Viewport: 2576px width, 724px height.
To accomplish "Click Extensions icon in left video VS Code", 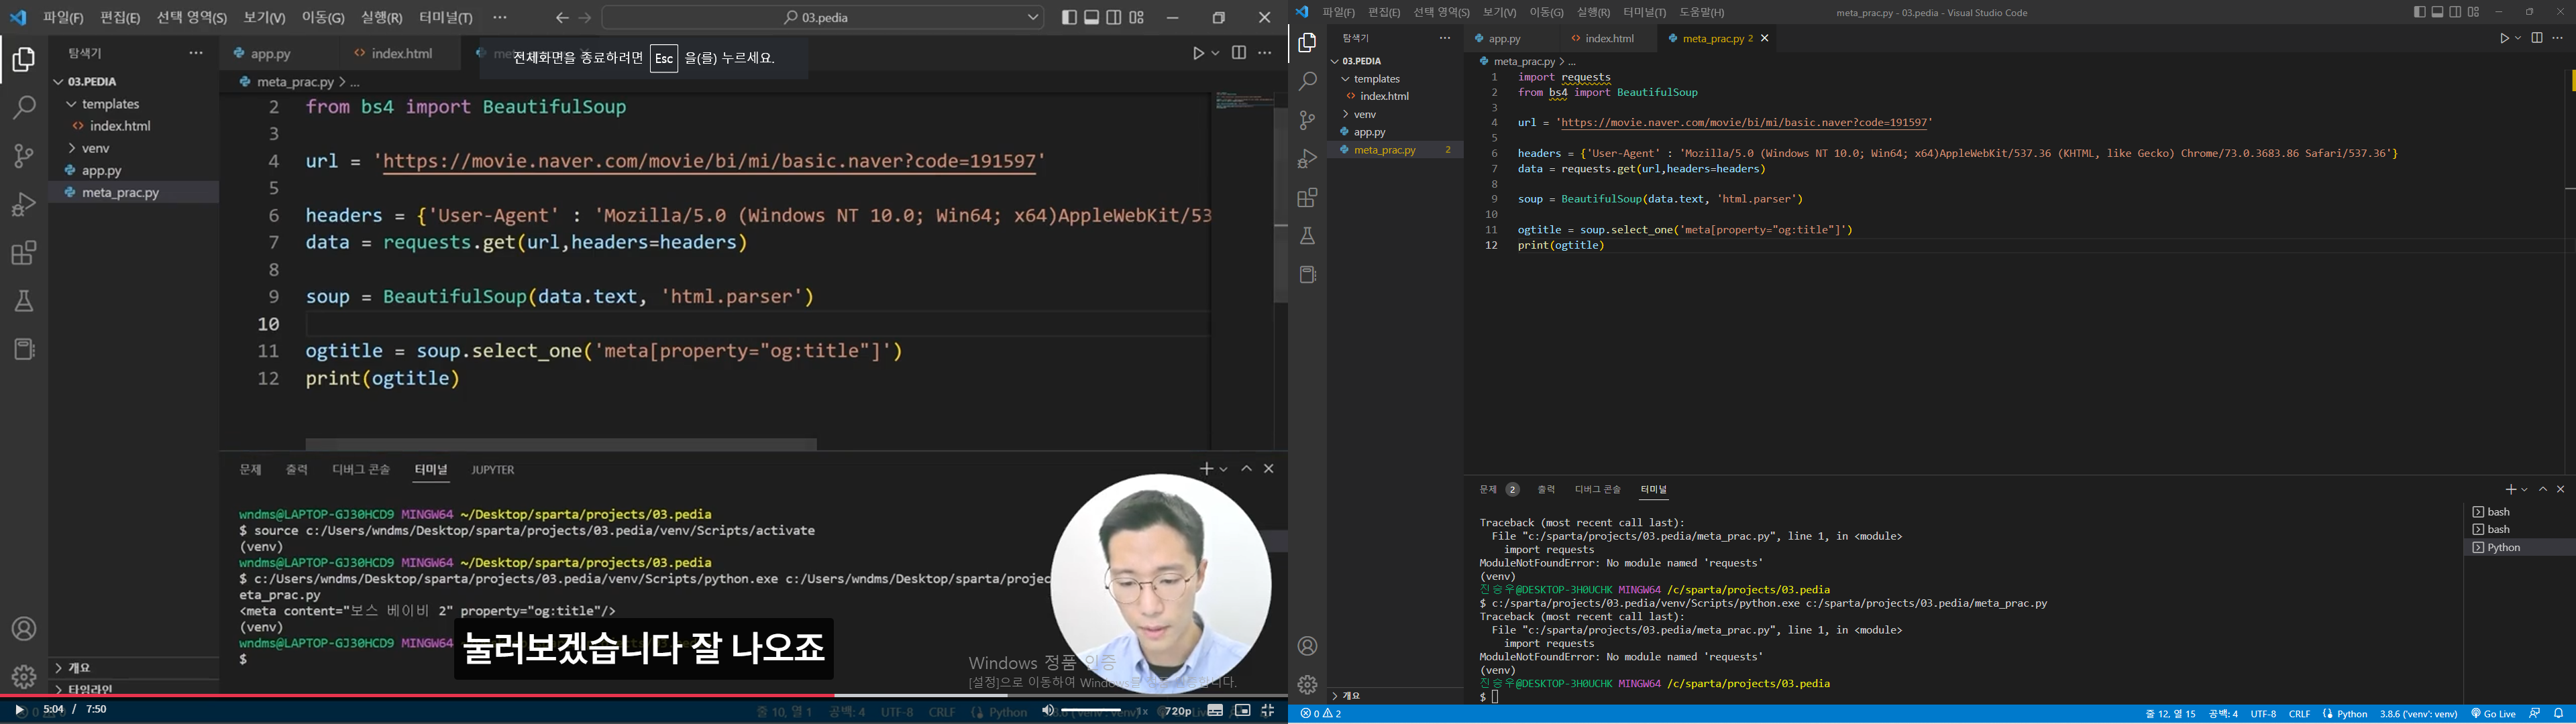I will tap(24, 253).
